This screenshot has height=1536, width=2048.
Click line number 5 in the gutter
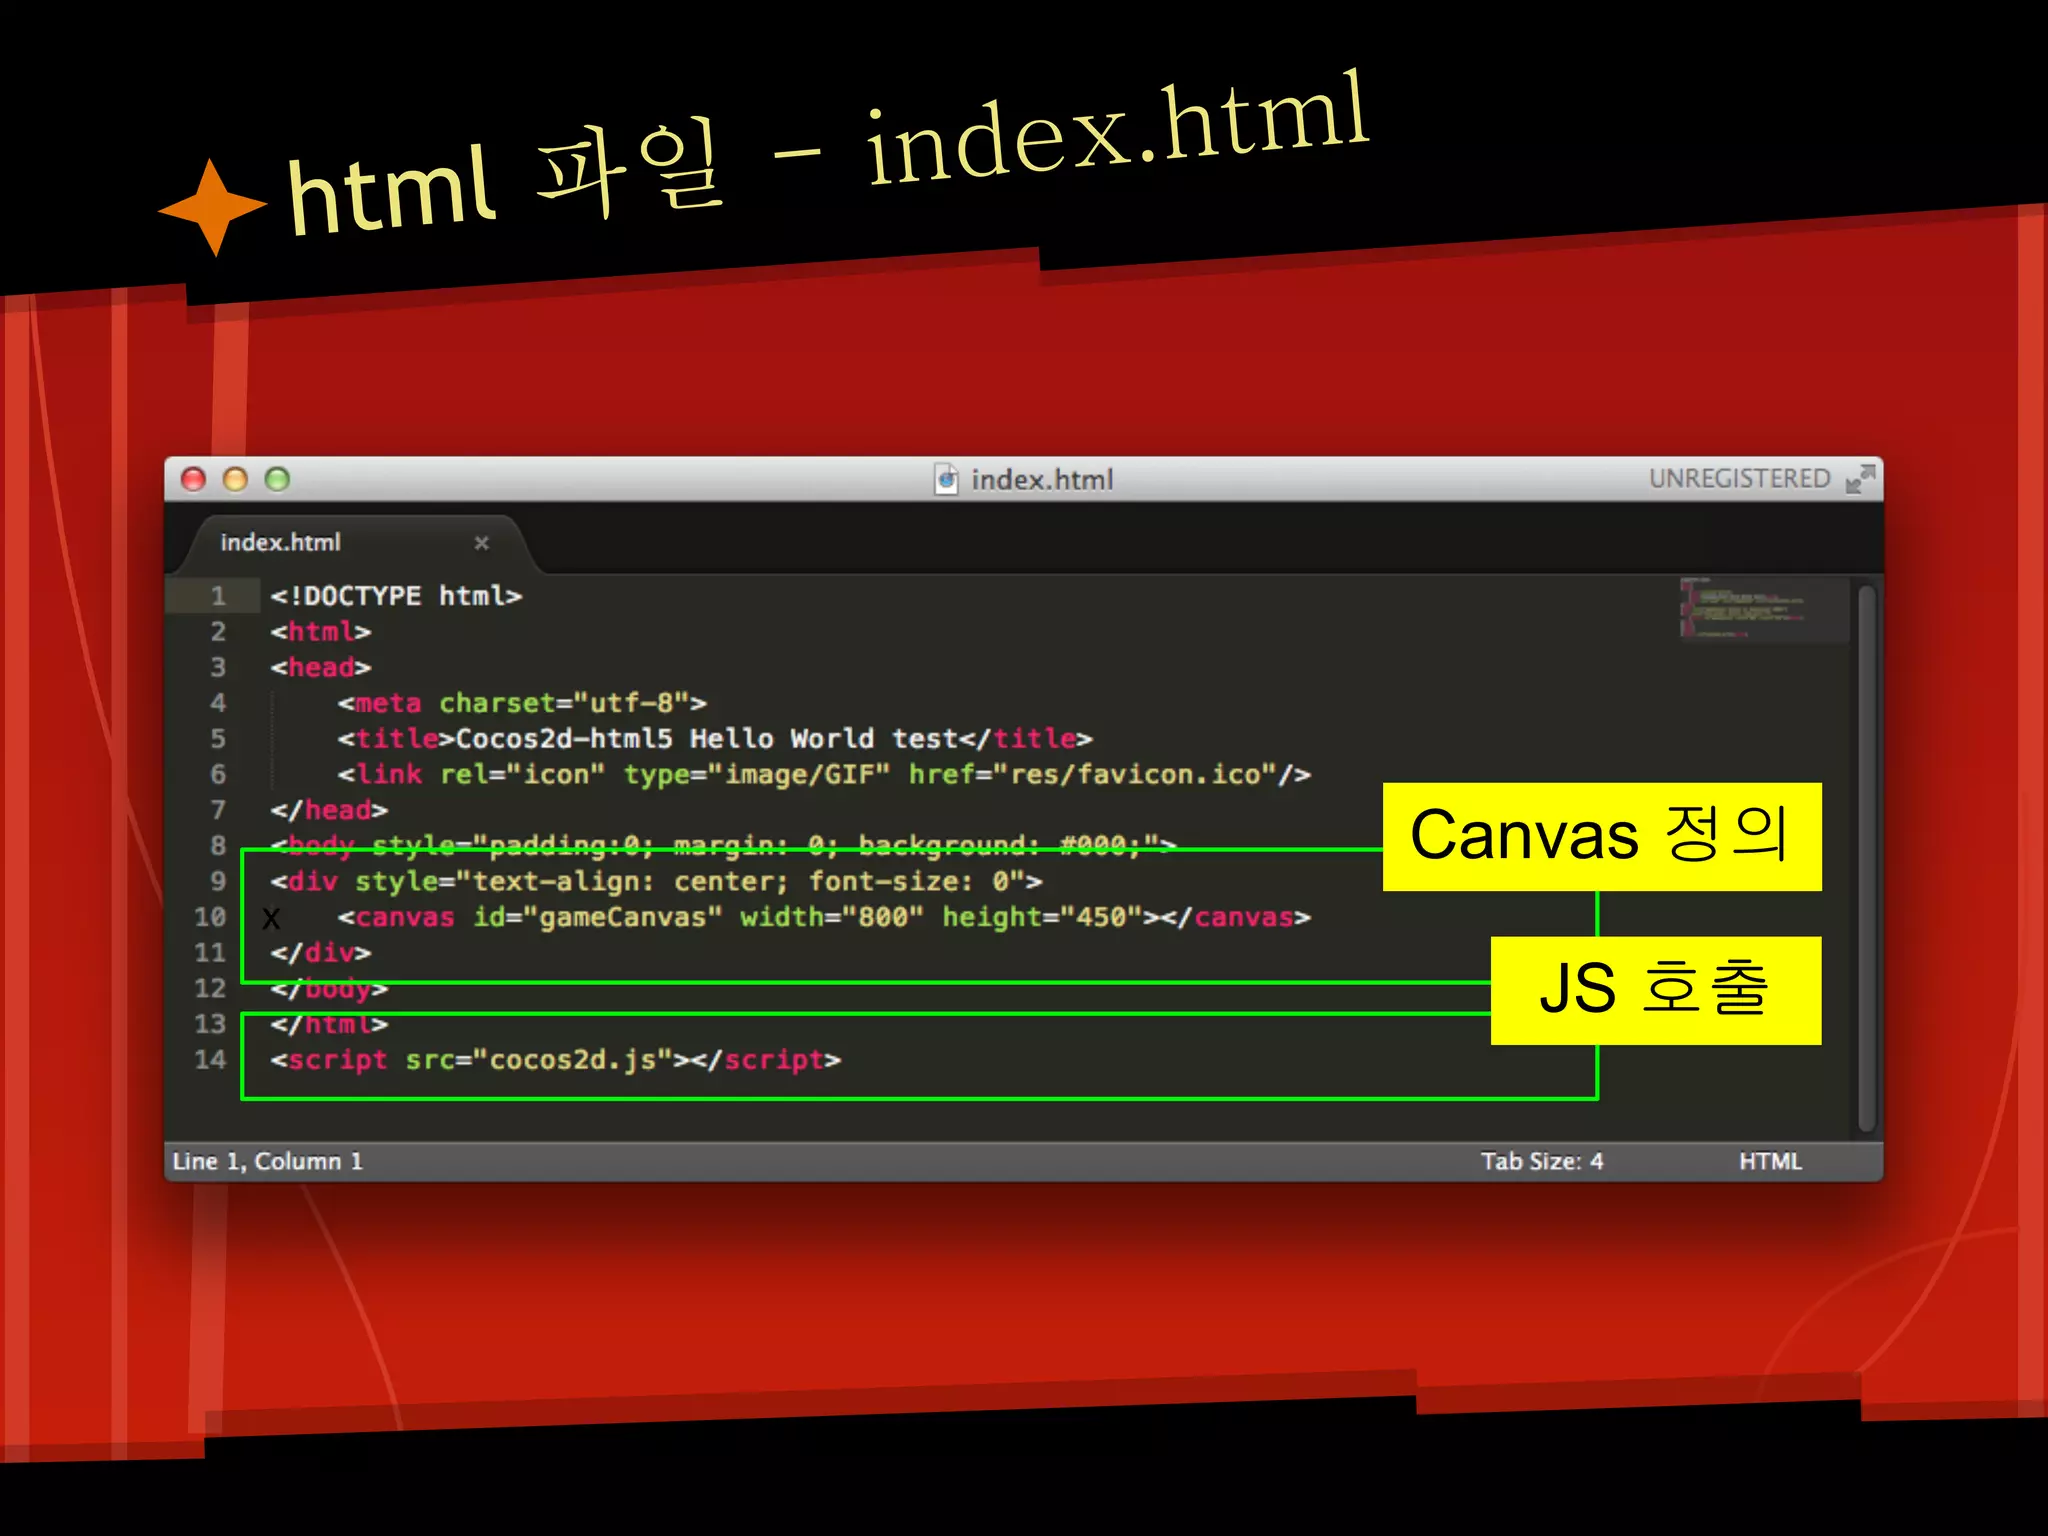tap(218, 739)
